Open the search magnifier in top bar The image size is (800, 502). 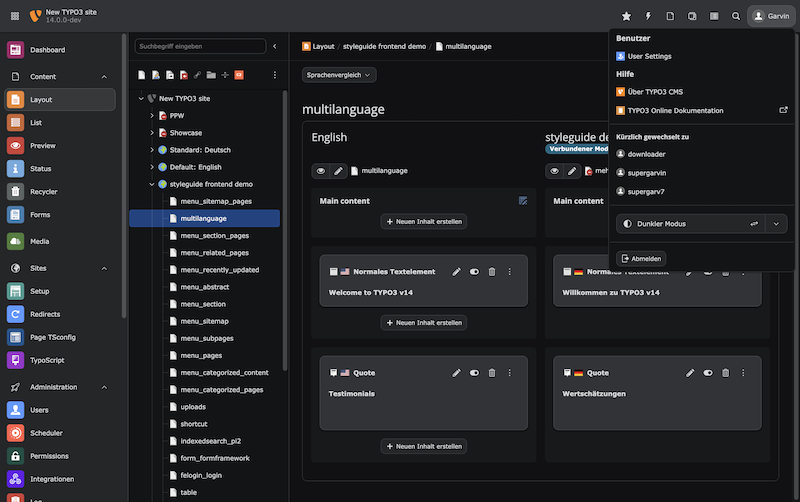click(x=736, y=16)
